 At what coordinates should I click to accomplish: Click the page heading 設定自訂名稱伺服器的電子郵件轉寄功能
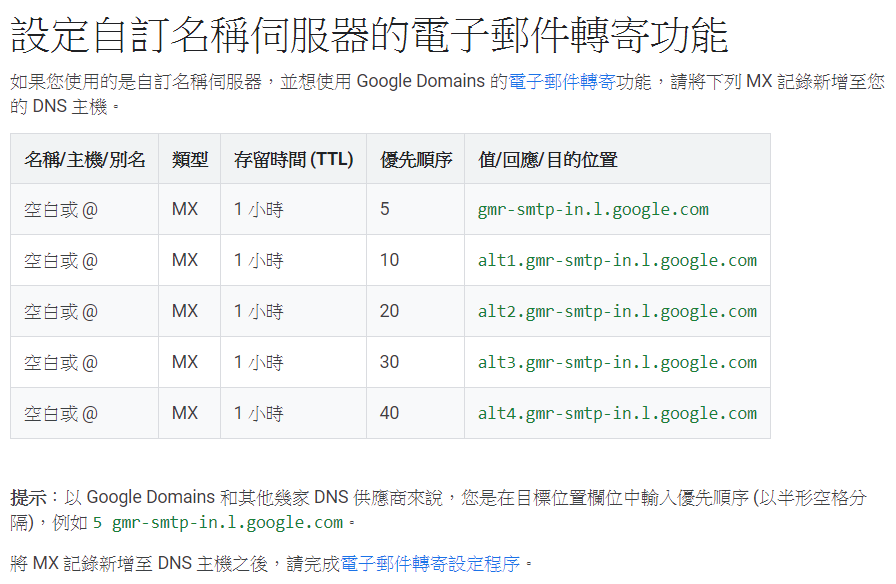(x=369, y=35)
